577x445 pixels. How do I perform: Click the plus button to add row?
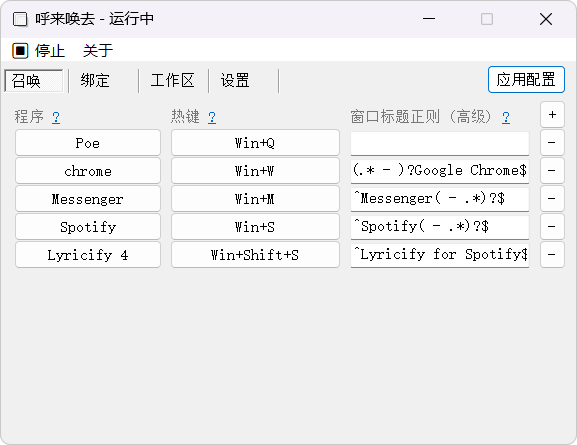pyautogui.click(x=552, y=115)
